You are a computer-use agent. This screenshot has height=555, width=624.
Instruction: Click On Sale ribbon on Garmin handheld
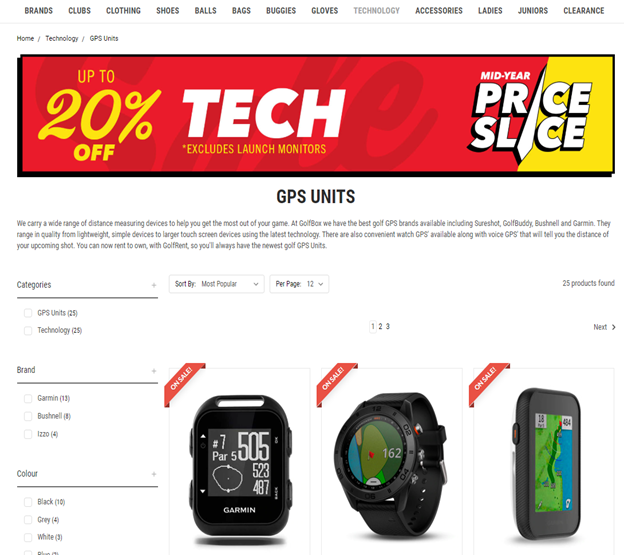click(x=183, y=382)
